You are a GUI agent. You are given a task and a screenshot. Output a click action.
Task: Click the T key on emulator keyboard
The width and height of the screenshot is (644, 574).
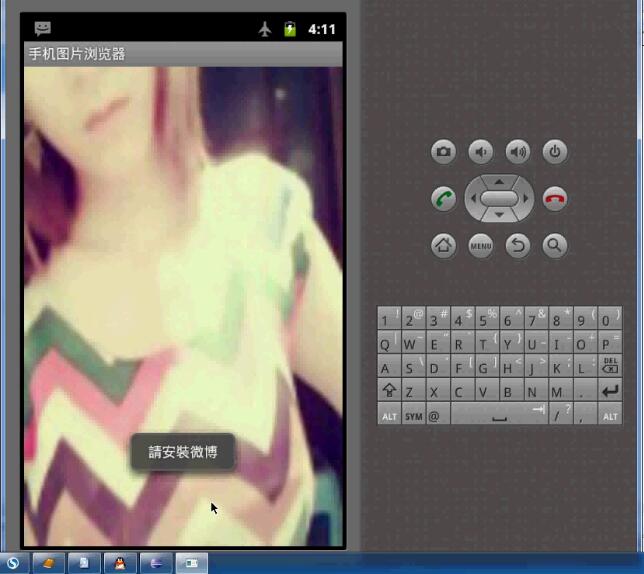pos(487,342)
